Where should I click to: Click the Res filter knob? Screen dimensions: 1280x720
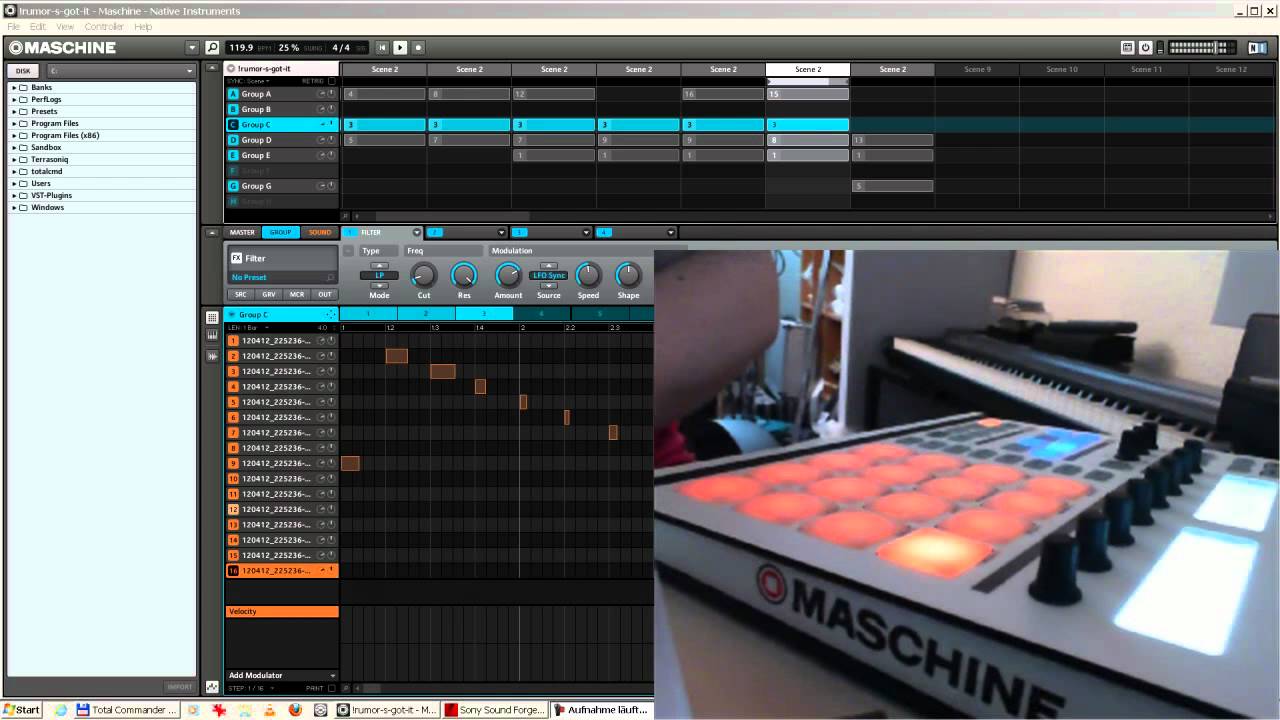tap(464, 275)
